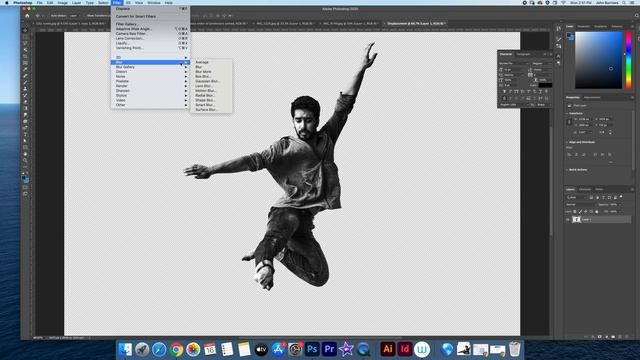Image resolution: width=640 pixels, height=360 pixels.
Task: Toggle All Caps in Character panel
Action: coord(516,91)
